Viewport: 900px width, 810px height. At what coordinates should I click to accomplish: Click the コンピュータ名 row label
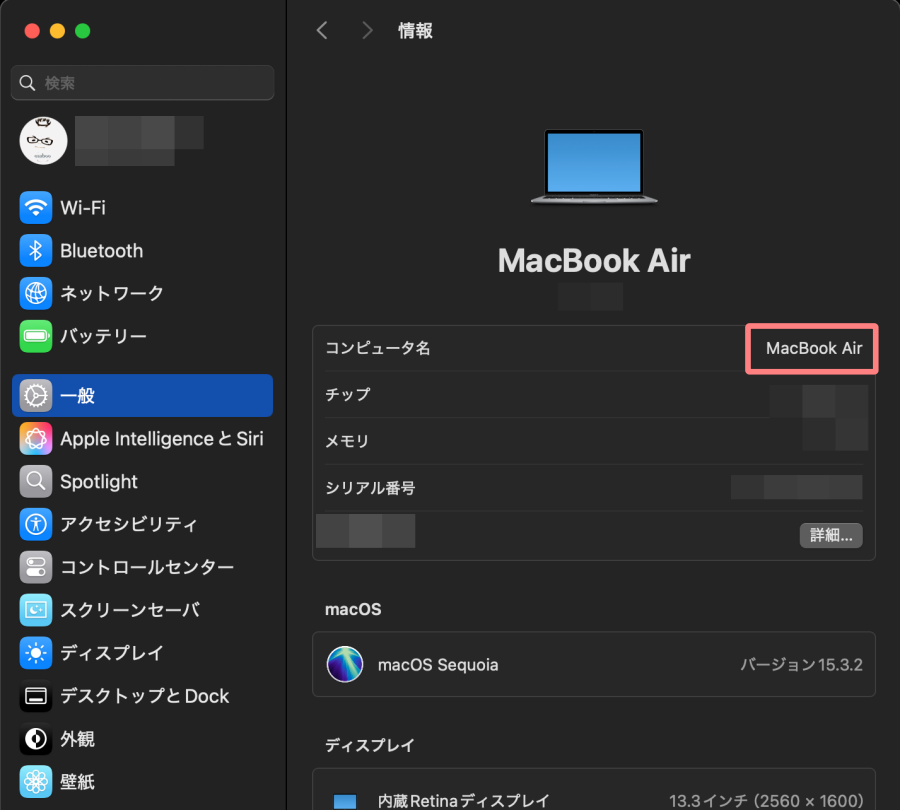pos(378,348)
